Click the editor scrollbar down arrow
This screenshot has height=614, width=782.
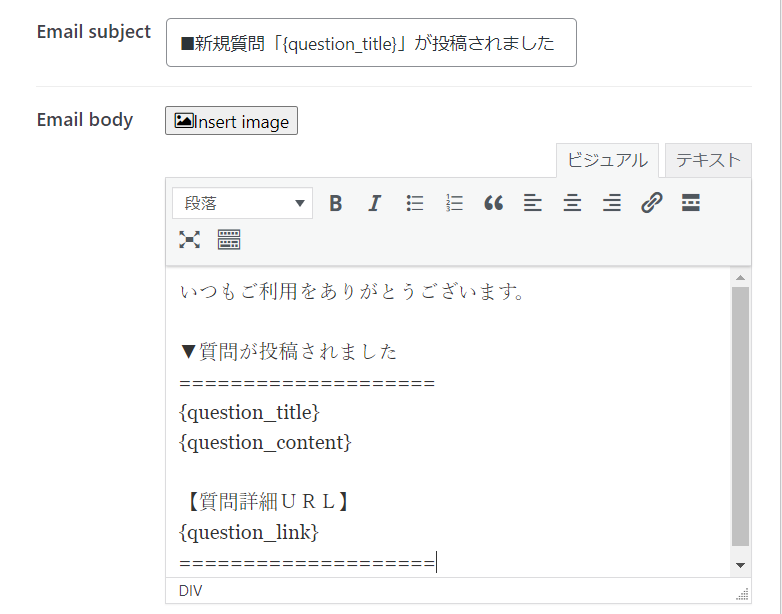click(x=740, y=565)
